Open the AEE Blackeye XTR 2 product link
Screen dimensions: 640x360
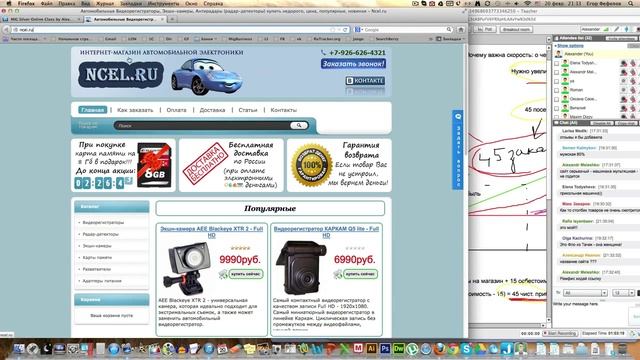tap(211, 232)
